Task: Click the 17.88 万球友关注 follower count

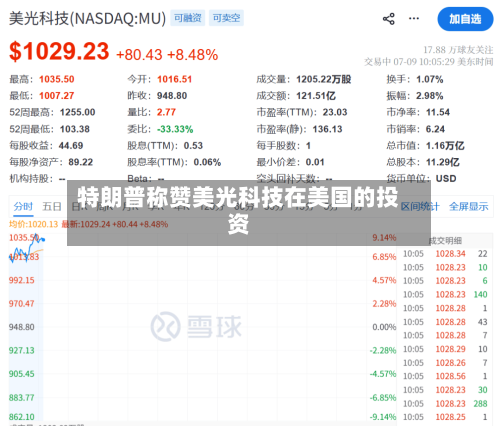Action: point(458,50)
